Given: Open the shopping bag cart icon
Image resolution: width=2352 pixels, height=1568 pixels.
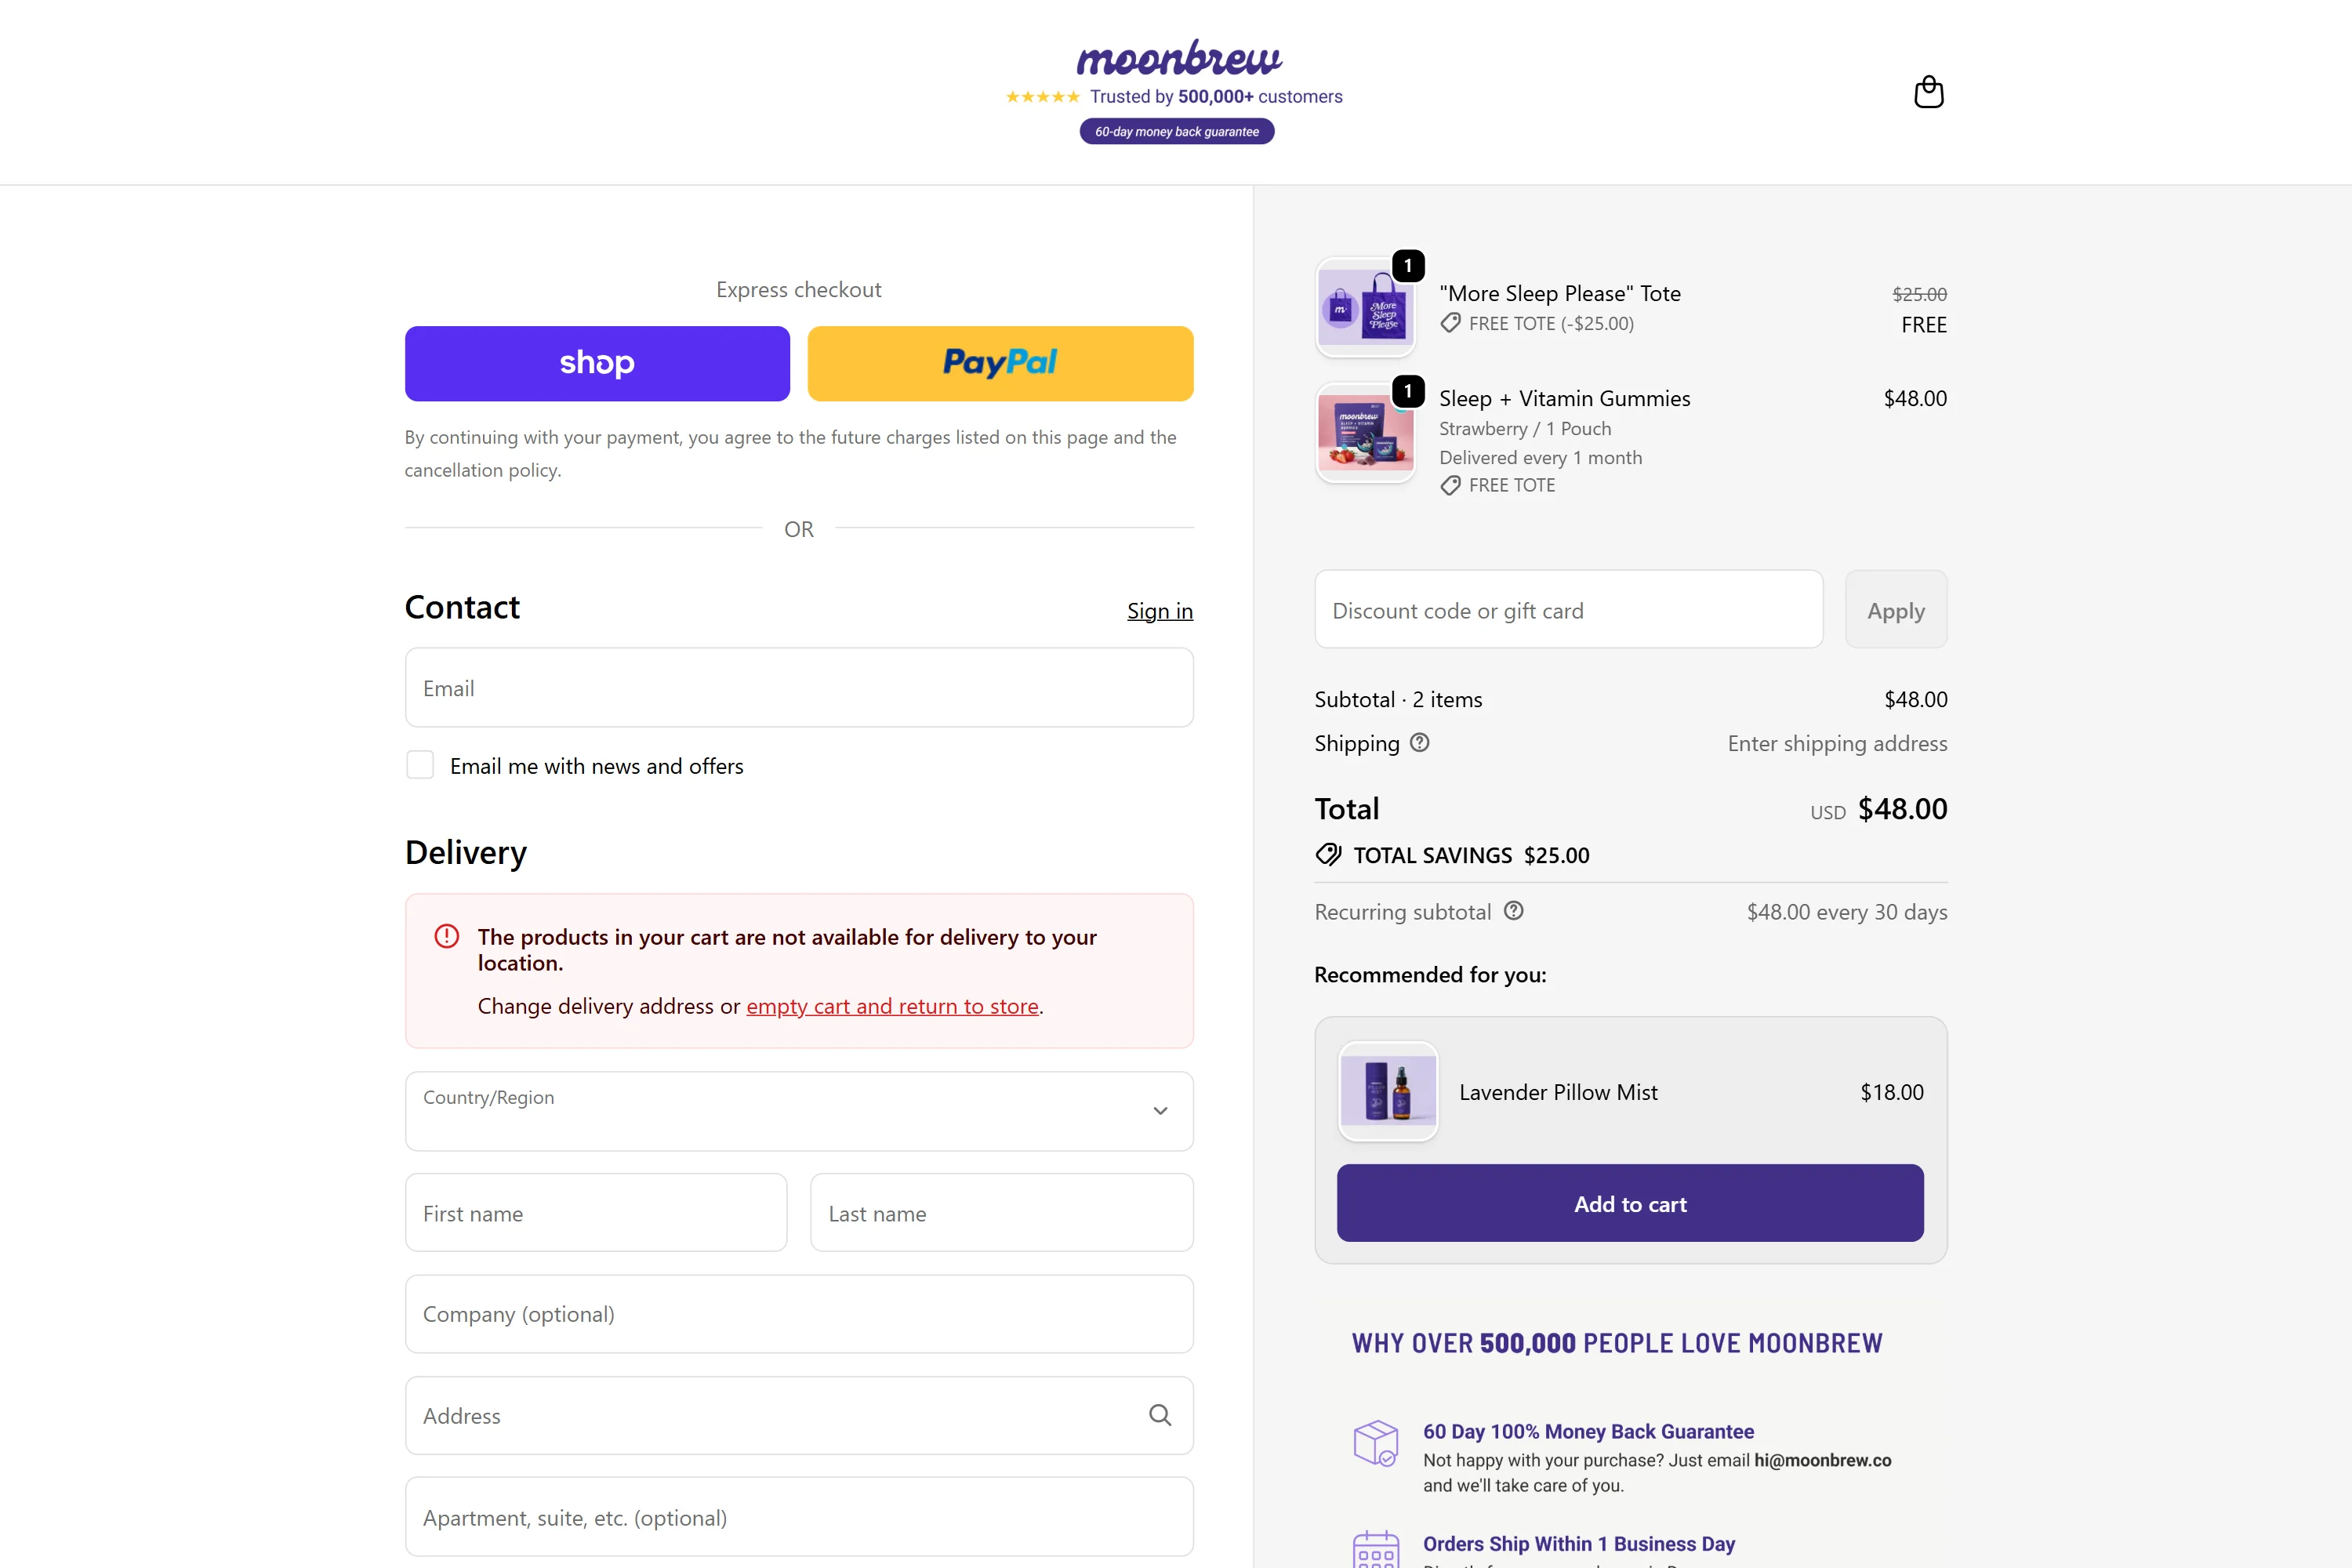Looking at the screenshot, I should 1928,92.
